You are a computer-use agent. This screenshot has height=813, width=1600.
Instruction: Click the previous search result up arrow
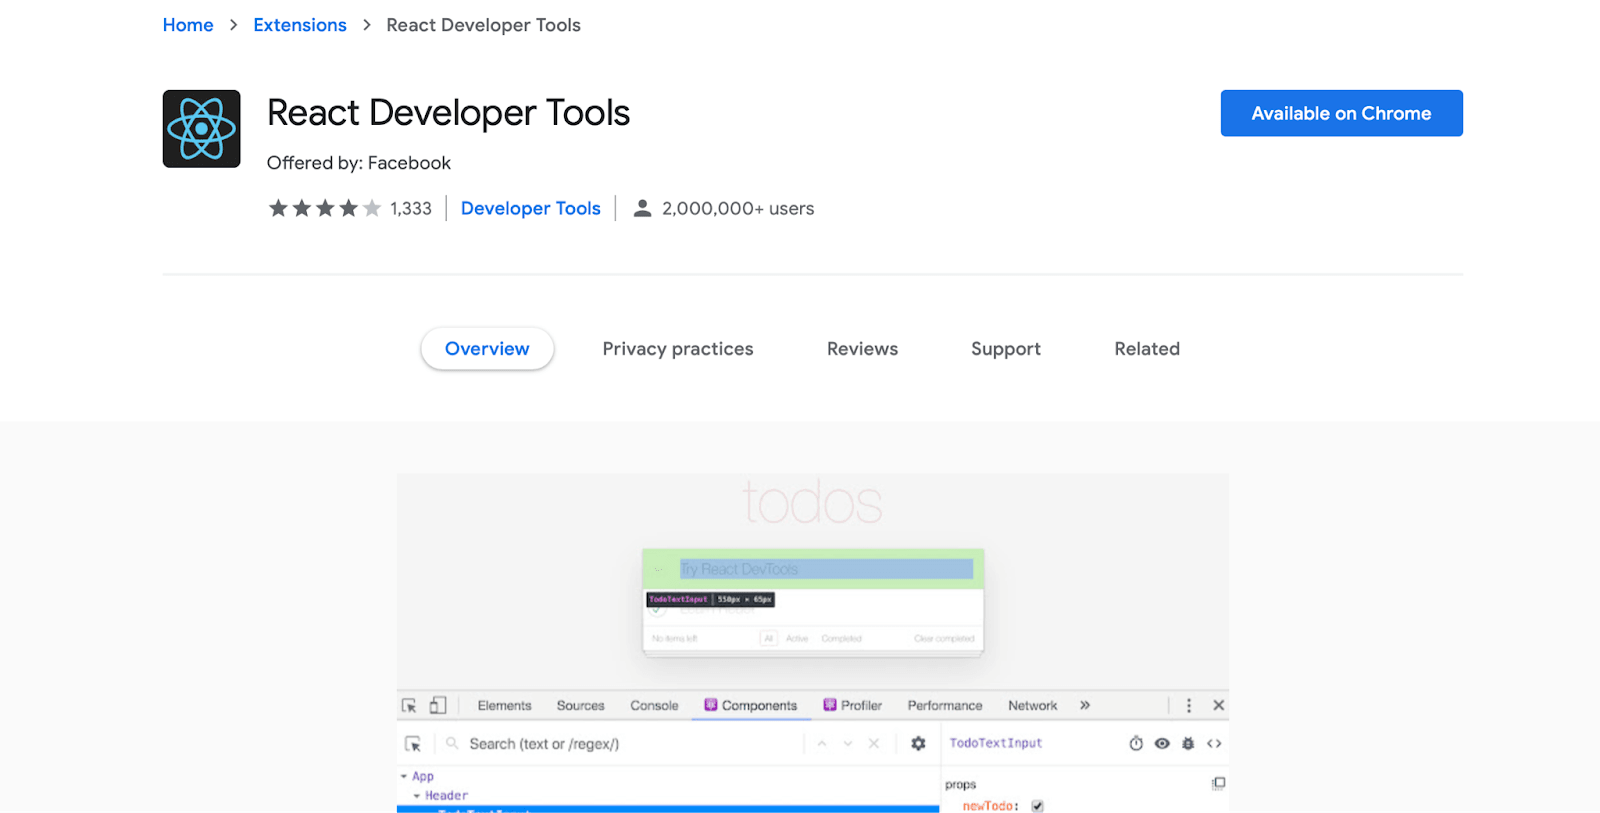(x=822, y=744)
